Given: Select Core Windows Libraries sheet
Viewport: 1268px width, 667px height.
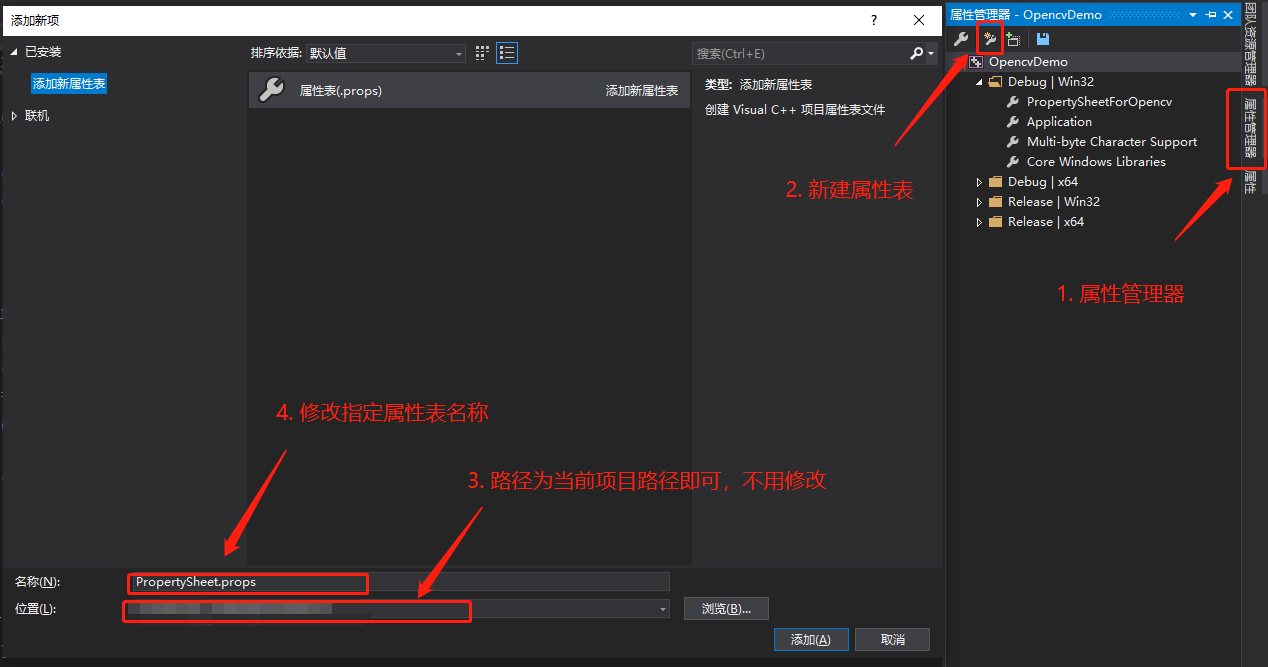Looking at the screenshot, I should click(1096, 162).
